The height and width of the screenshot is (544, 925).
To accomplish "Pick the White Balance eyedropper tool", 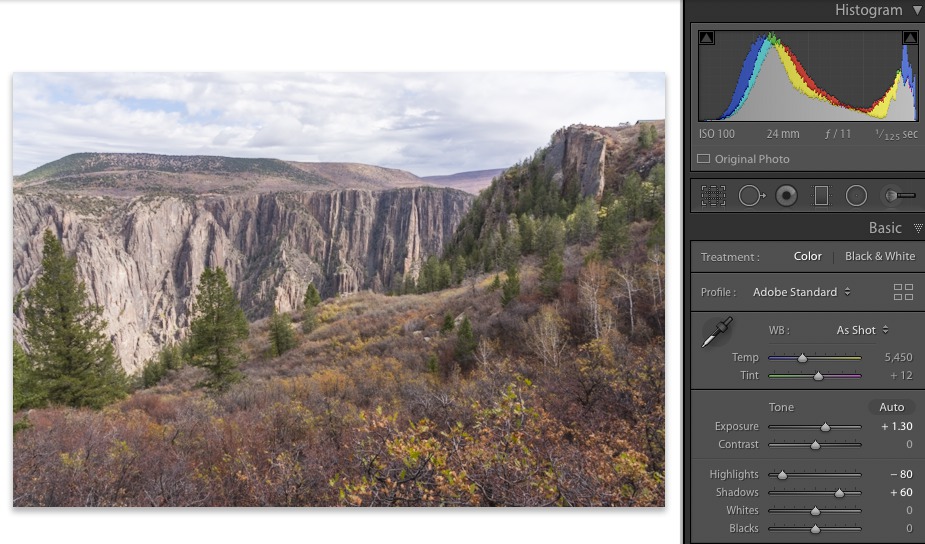I will (717, 332).
